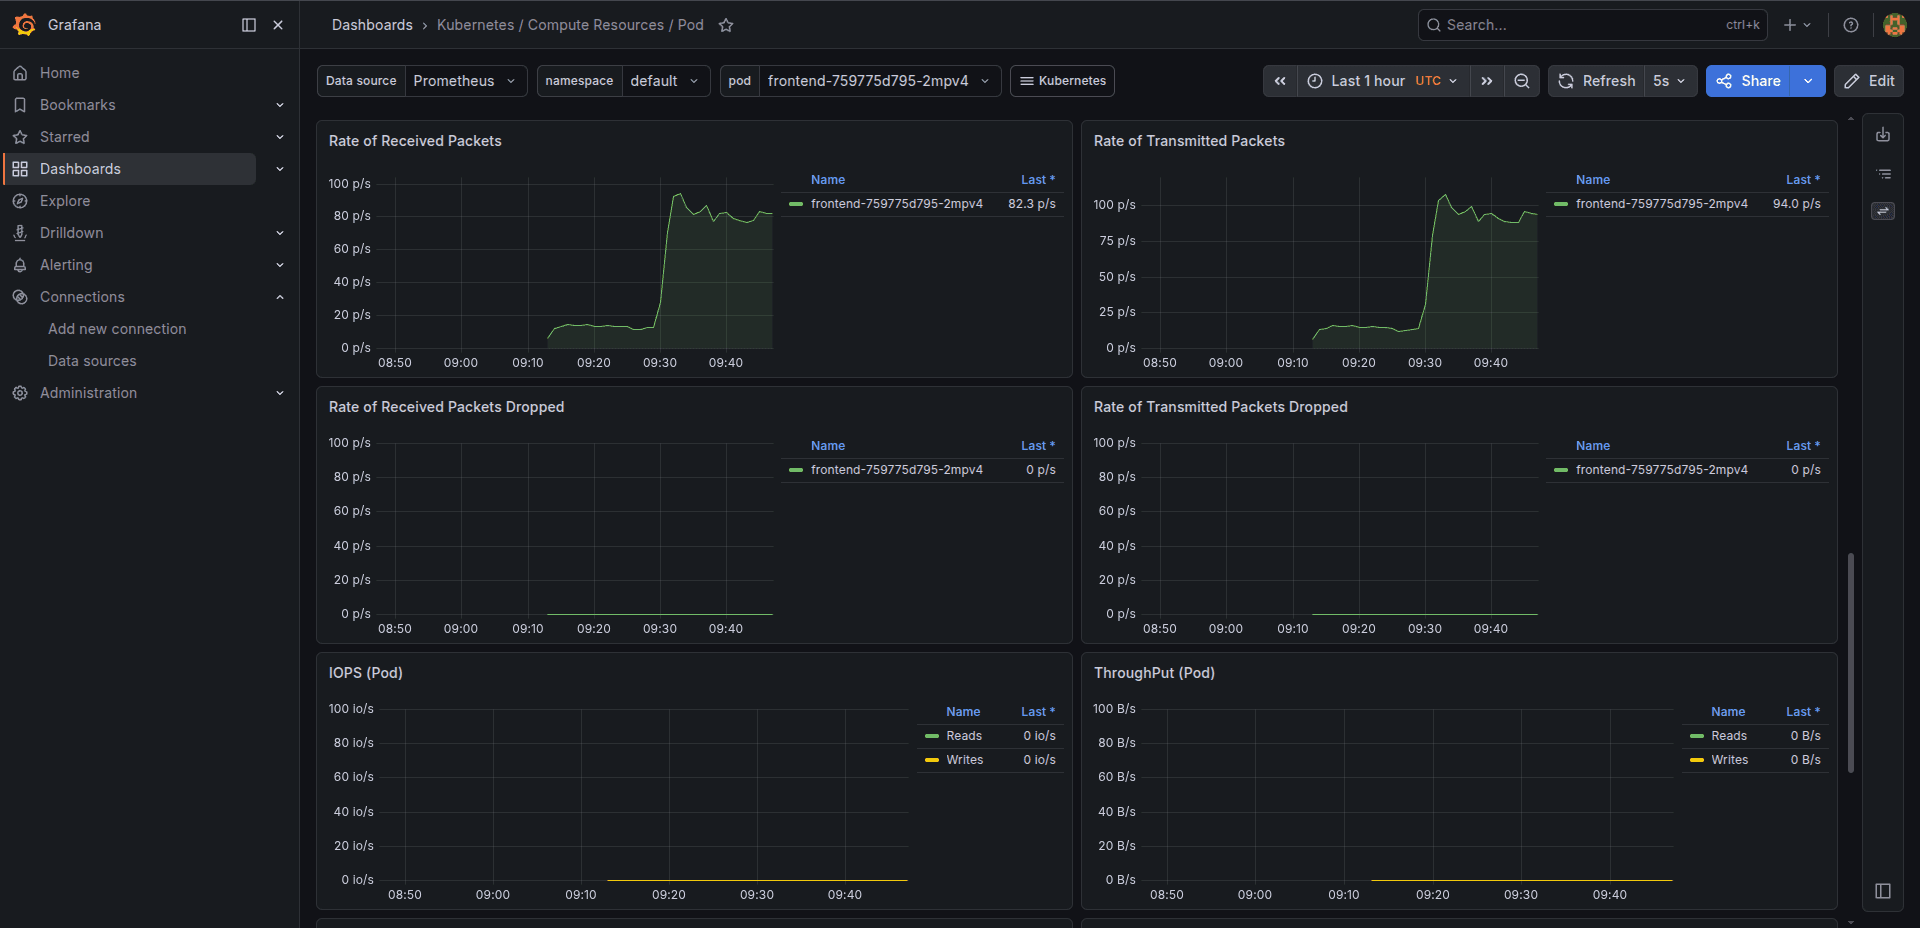Open Add new connection link
This screenshot has width=1920, height=928.
point(117,329)
